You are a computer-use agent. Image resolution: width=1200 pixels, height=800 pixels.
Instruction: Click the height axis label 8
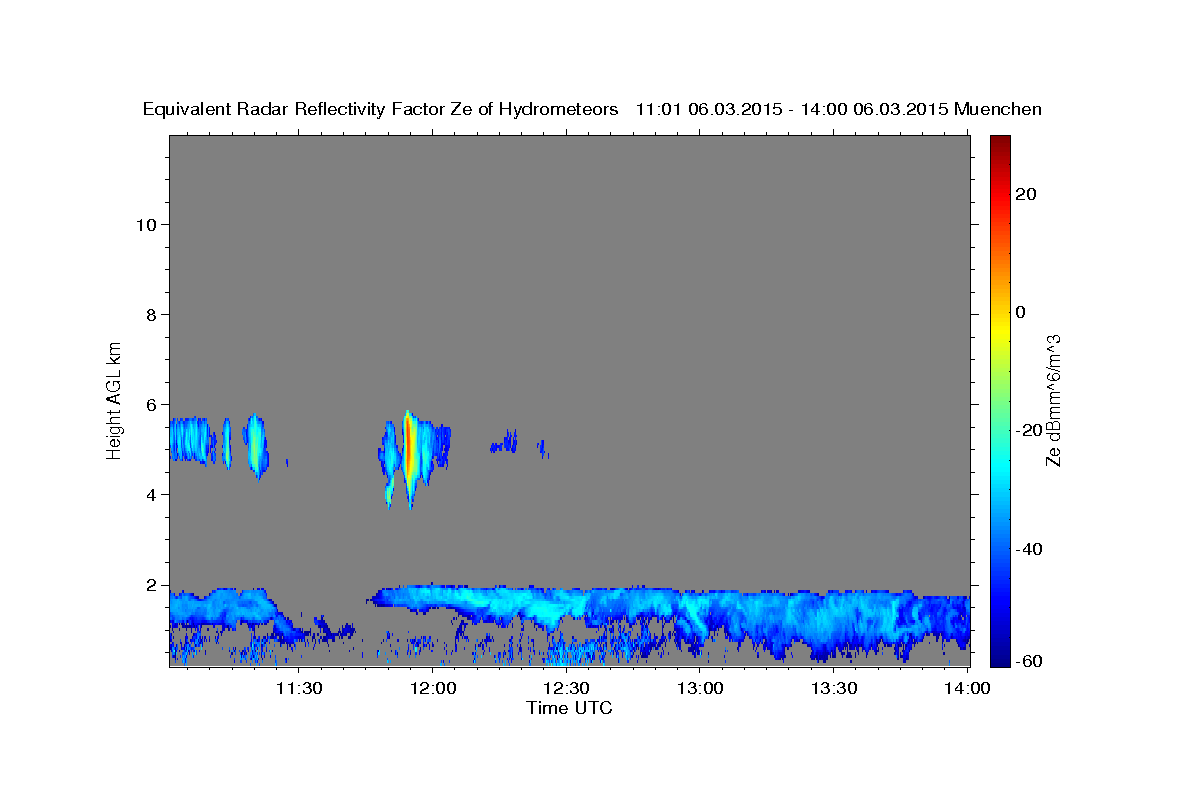pyautogui.click(x=150, y=314)
